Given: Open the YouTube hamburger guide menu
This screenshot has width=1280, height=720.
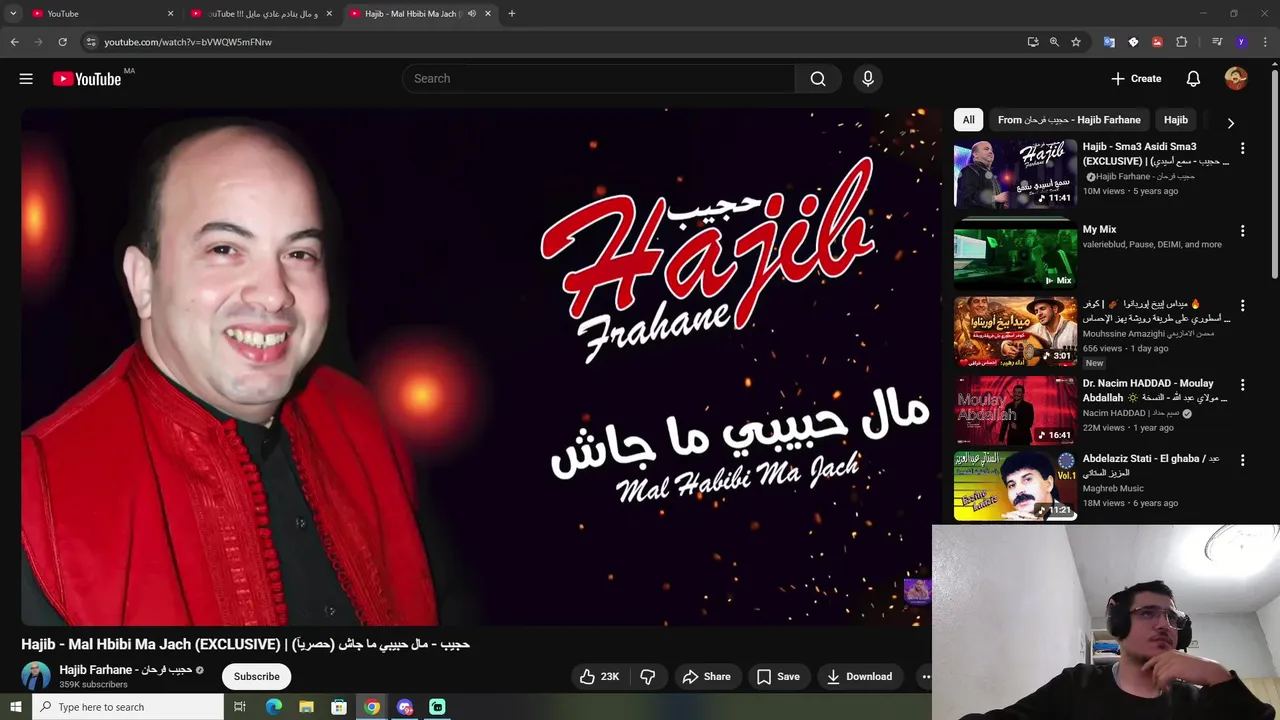Looking at the screenshot, I should click(26, 78).
